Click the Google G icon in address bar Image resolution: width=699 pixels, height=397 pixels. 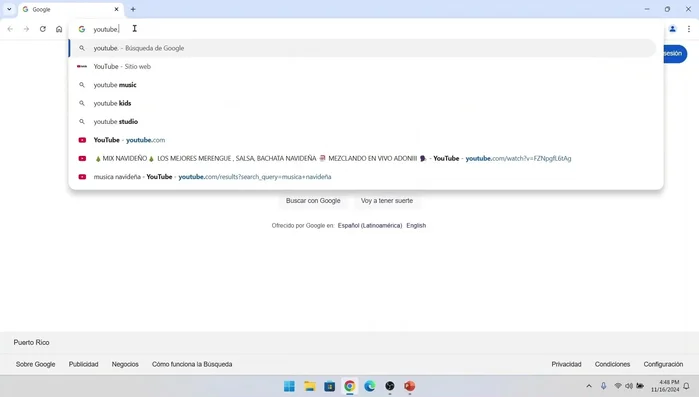82,29
